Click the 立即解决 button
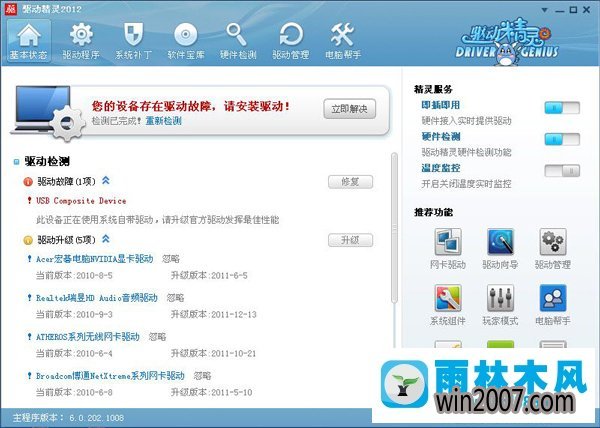This screenshot has width=600, height=428. pos(349,109)
